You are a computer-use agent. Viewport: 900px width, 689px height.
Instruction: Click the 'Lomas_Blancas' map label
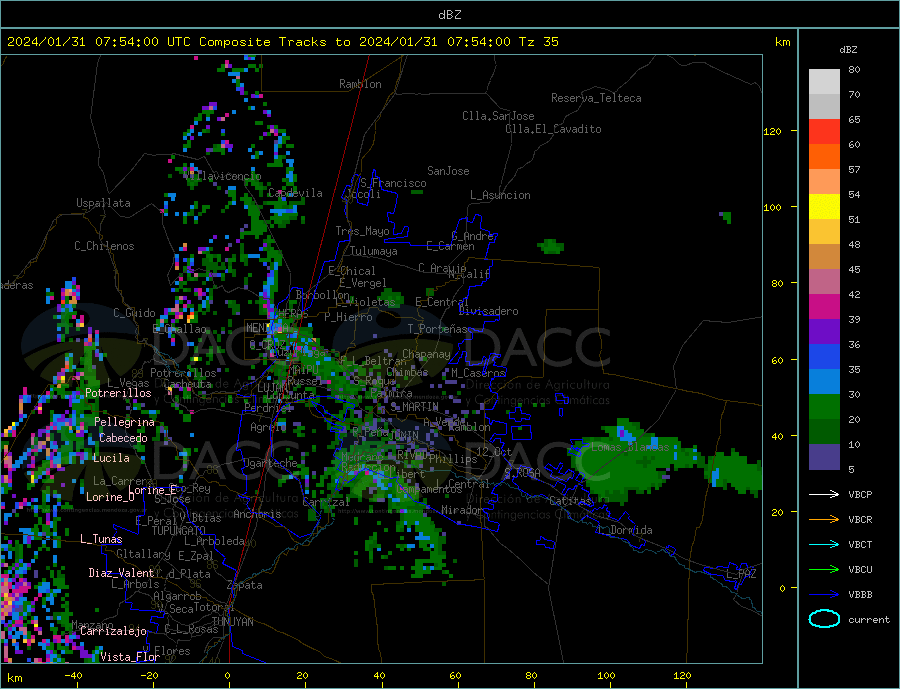[630, 447]
